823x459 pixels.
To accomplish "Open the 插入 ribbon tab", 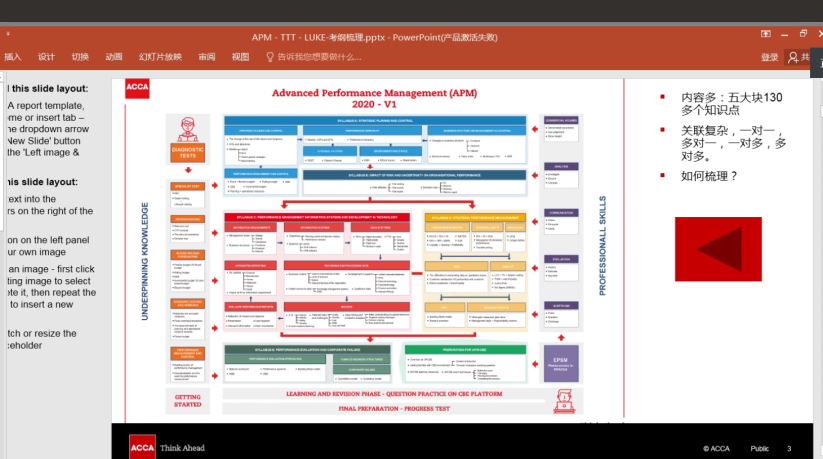I will click(13, 57).
